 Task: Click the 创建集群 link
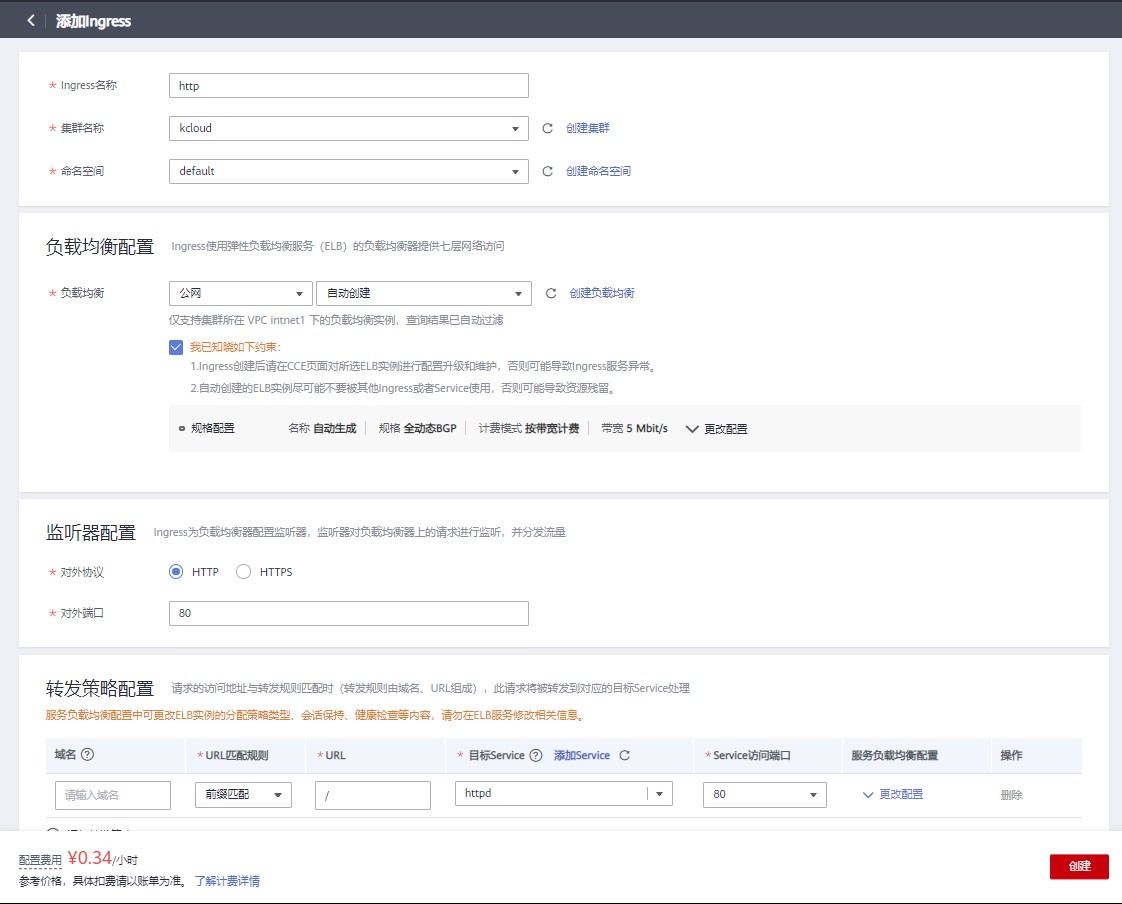click(587, 128)
